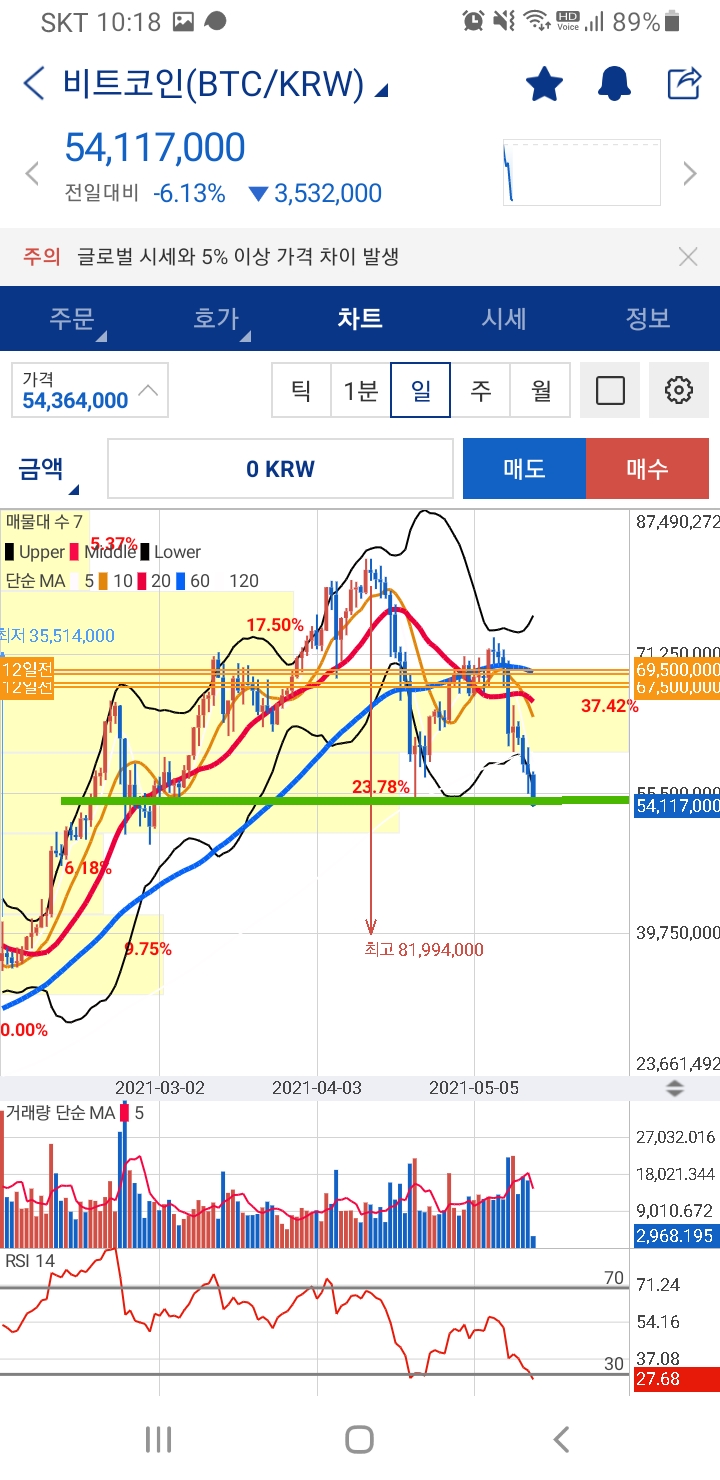Tap the 69,500,000 orange price label

pyautogui.click(x=677, y=669)
